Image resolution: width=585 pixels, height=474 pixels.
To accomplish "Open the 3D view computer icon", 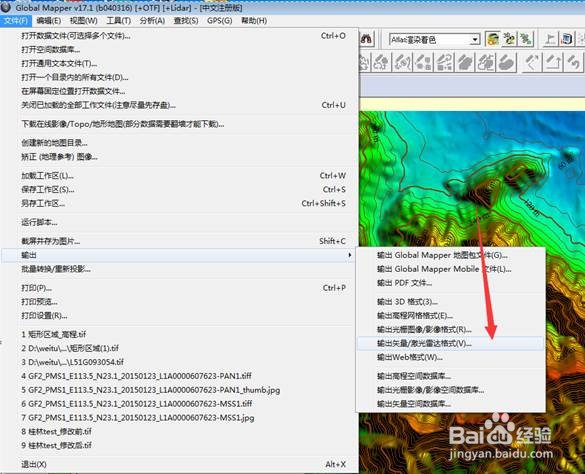I will [x=566, y=39].
